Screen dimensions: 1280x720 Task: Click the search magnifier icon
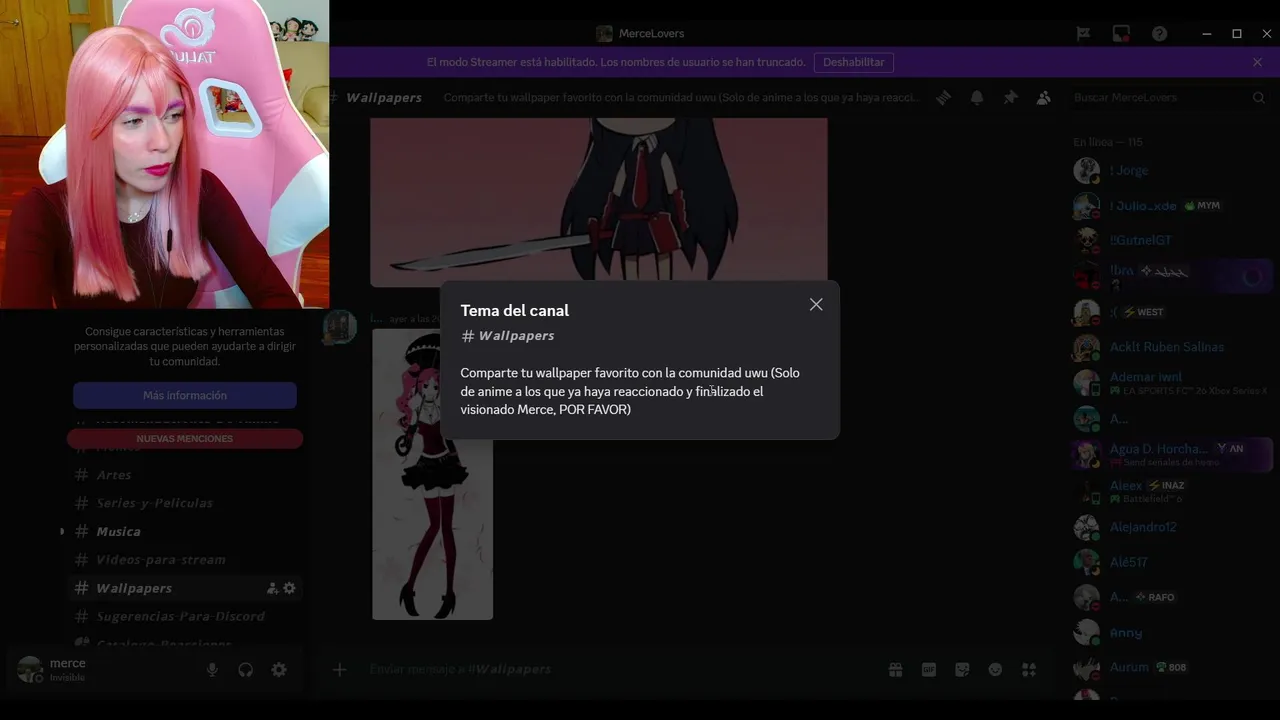tap(1259, 97)
